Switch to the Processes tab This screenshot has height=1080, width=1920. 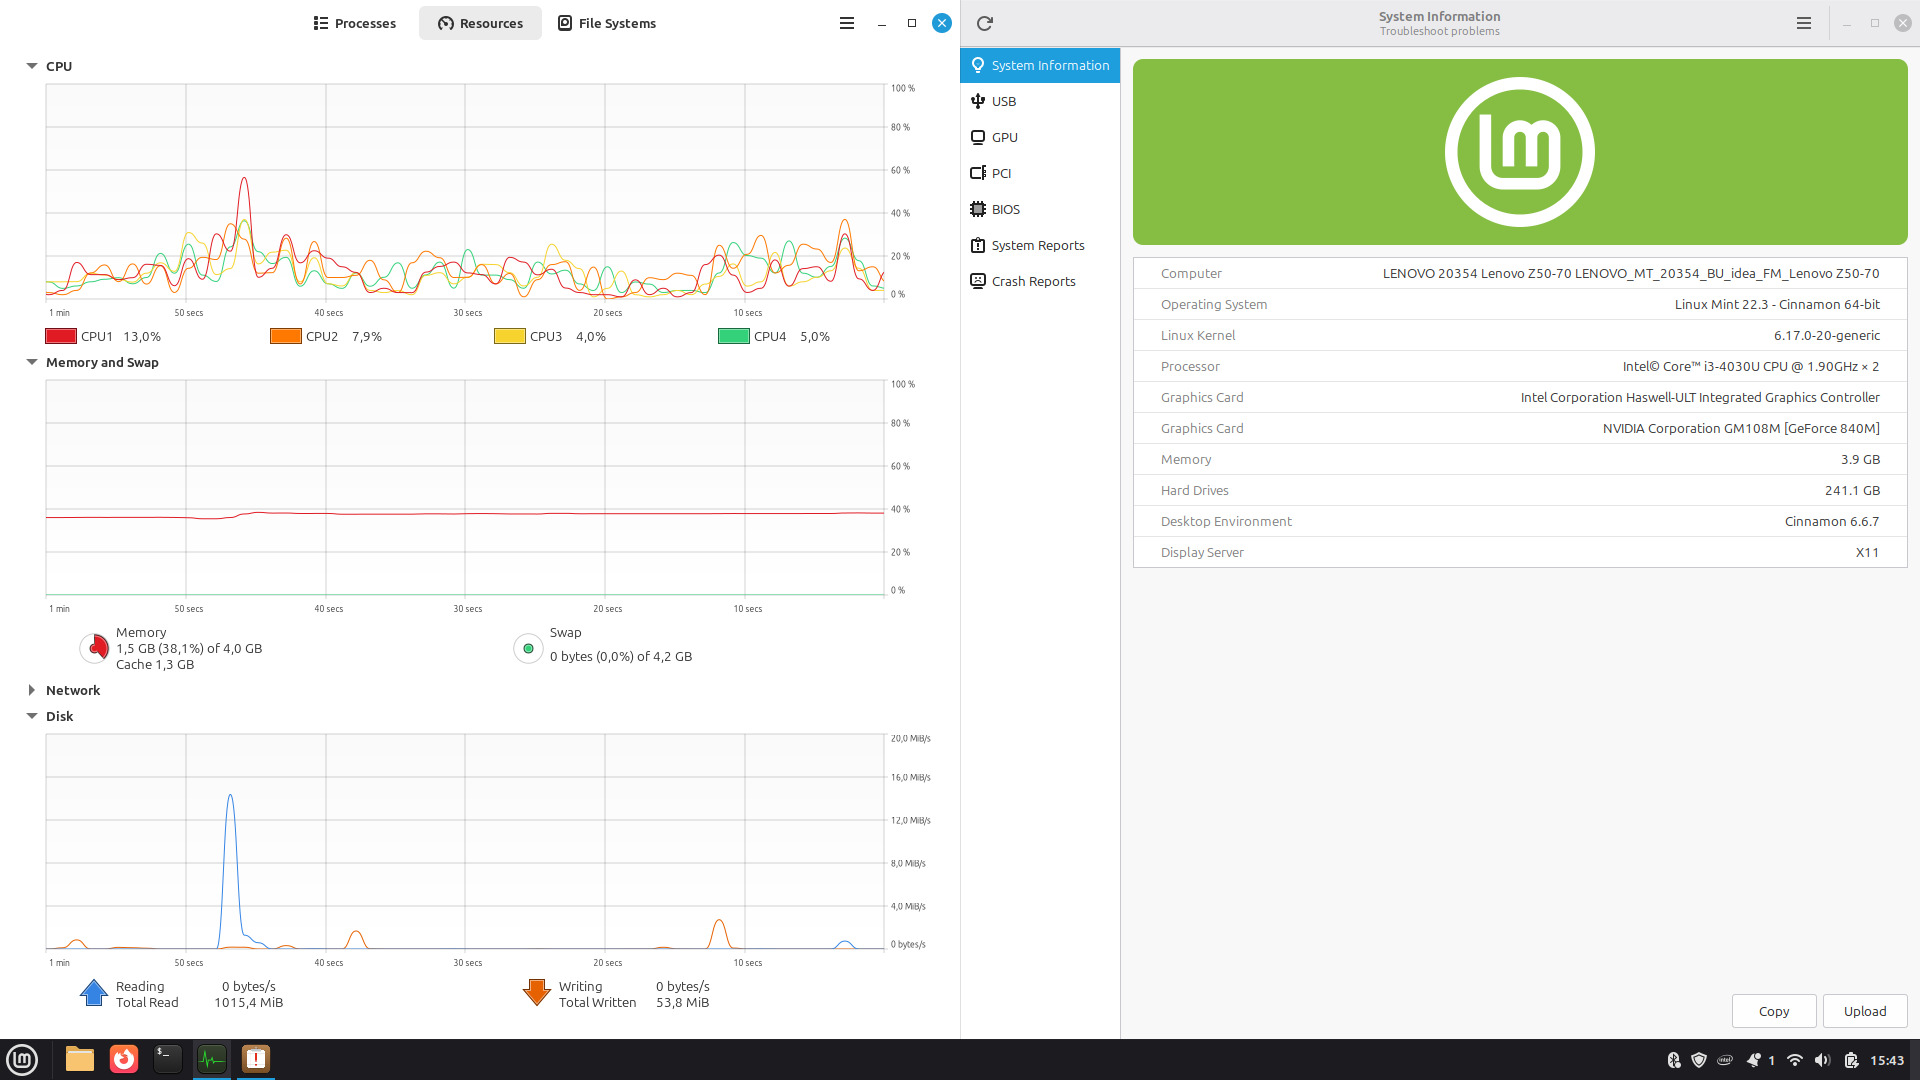coord(355,23)
